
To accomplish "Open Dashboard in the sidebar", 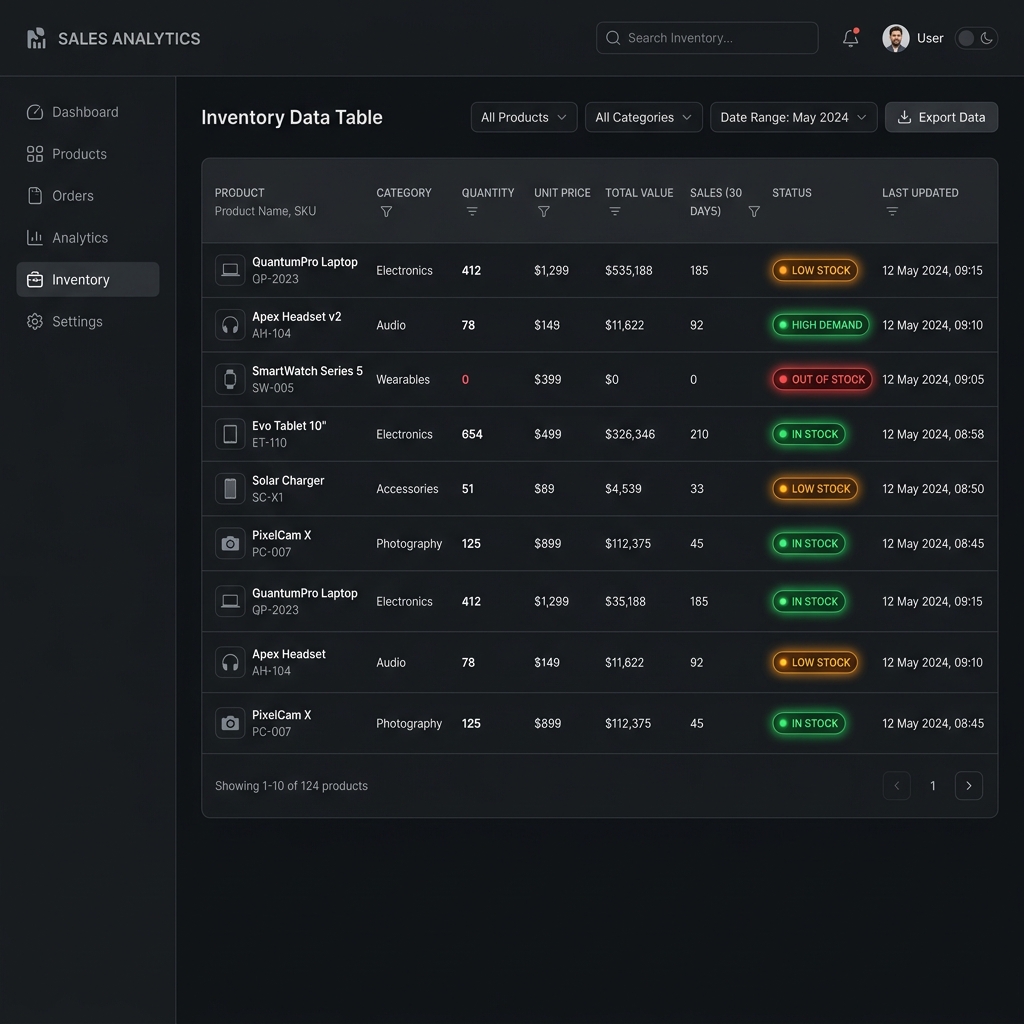I will coord(88,112).
